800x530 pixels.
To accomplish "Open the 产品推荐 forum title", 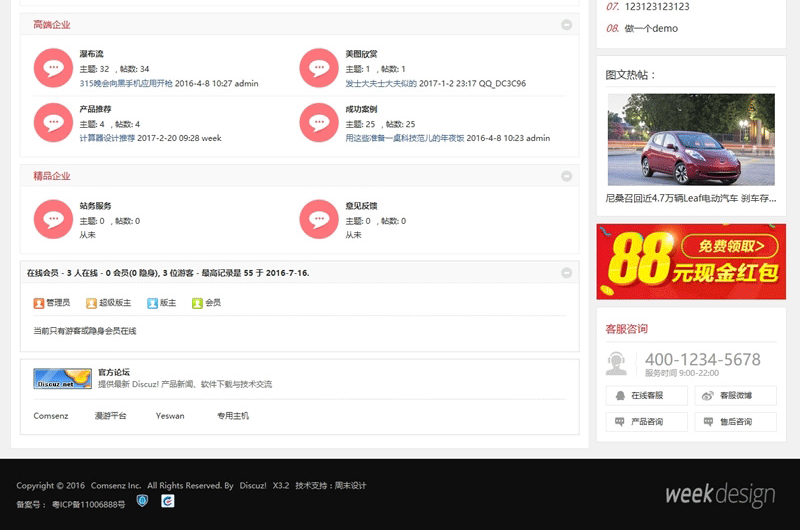I will (x=95, y=109).
